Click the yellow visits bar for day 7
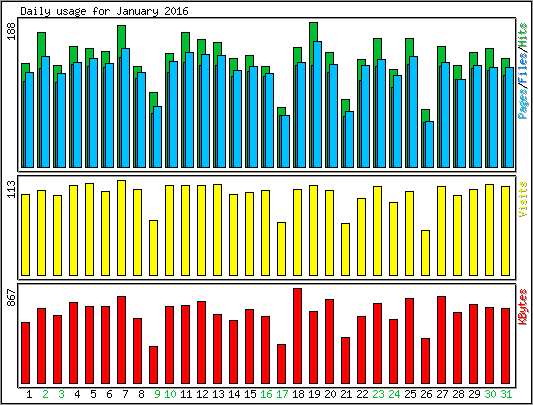The height and width of the screenshot is (405, 533). 122,228
